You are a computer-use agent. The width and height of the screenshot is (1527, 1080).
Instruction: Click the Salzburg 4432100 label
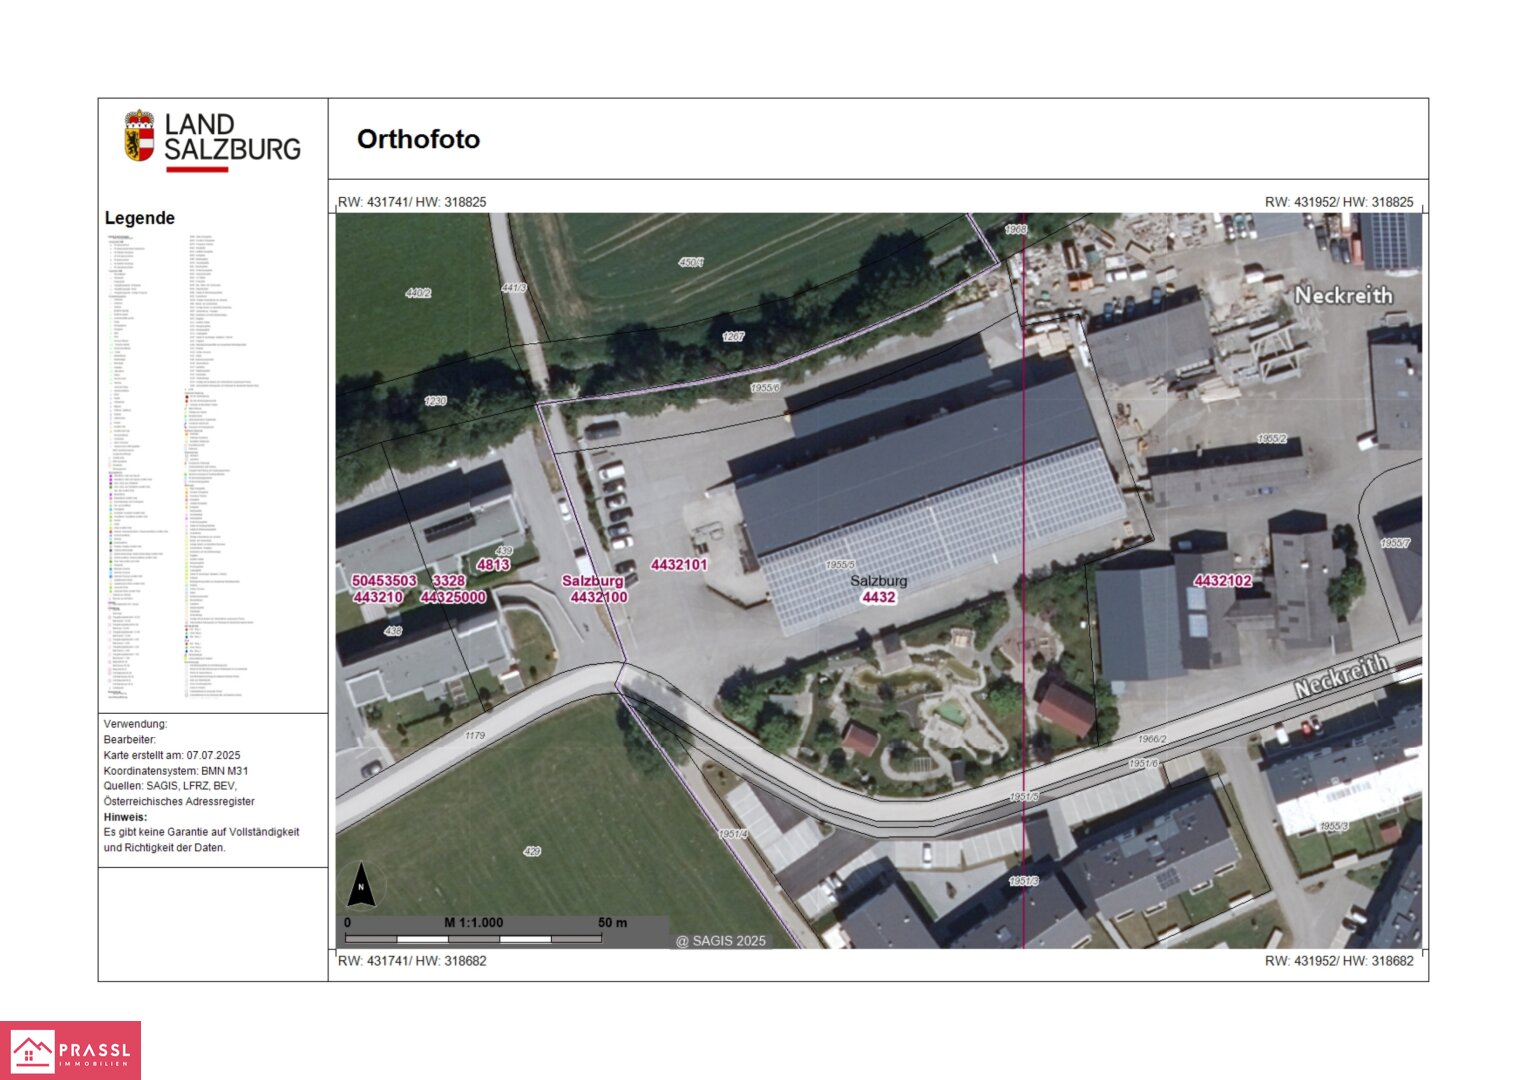pos(596,589)
